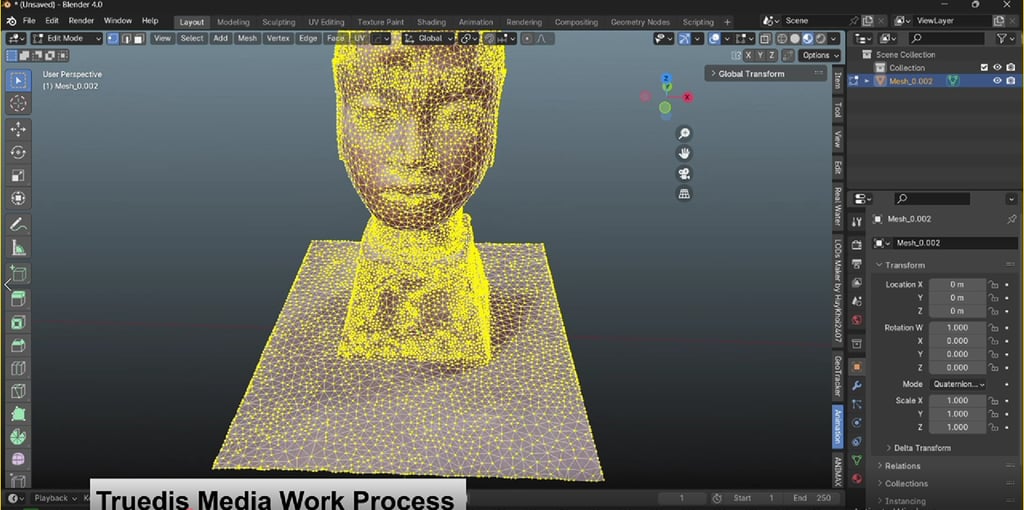Open the Mesh menu in viewport header
This screenshot has height=510, width=1024.
[x=247, y=39]
